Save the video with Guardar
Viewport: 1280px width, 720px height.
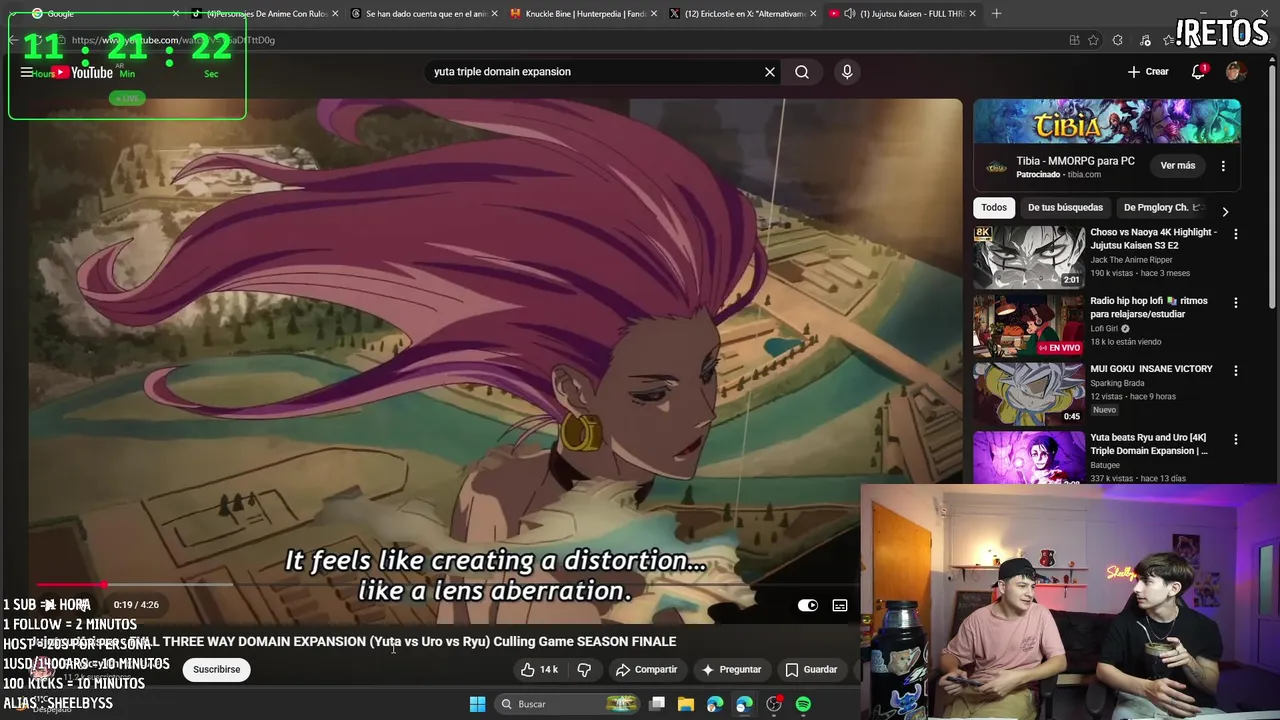coord(811,670)
